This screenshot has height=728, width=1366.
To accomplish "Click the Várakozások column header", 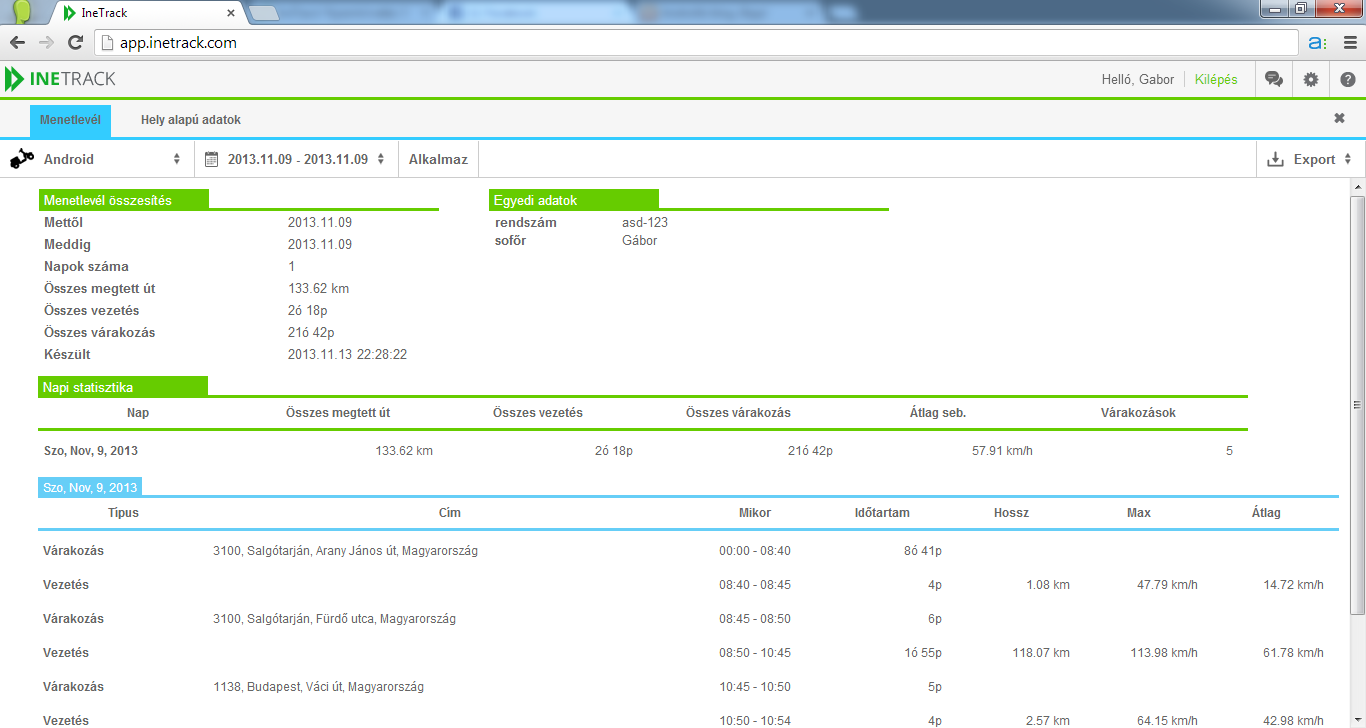I will click(x=1138, y=413).
